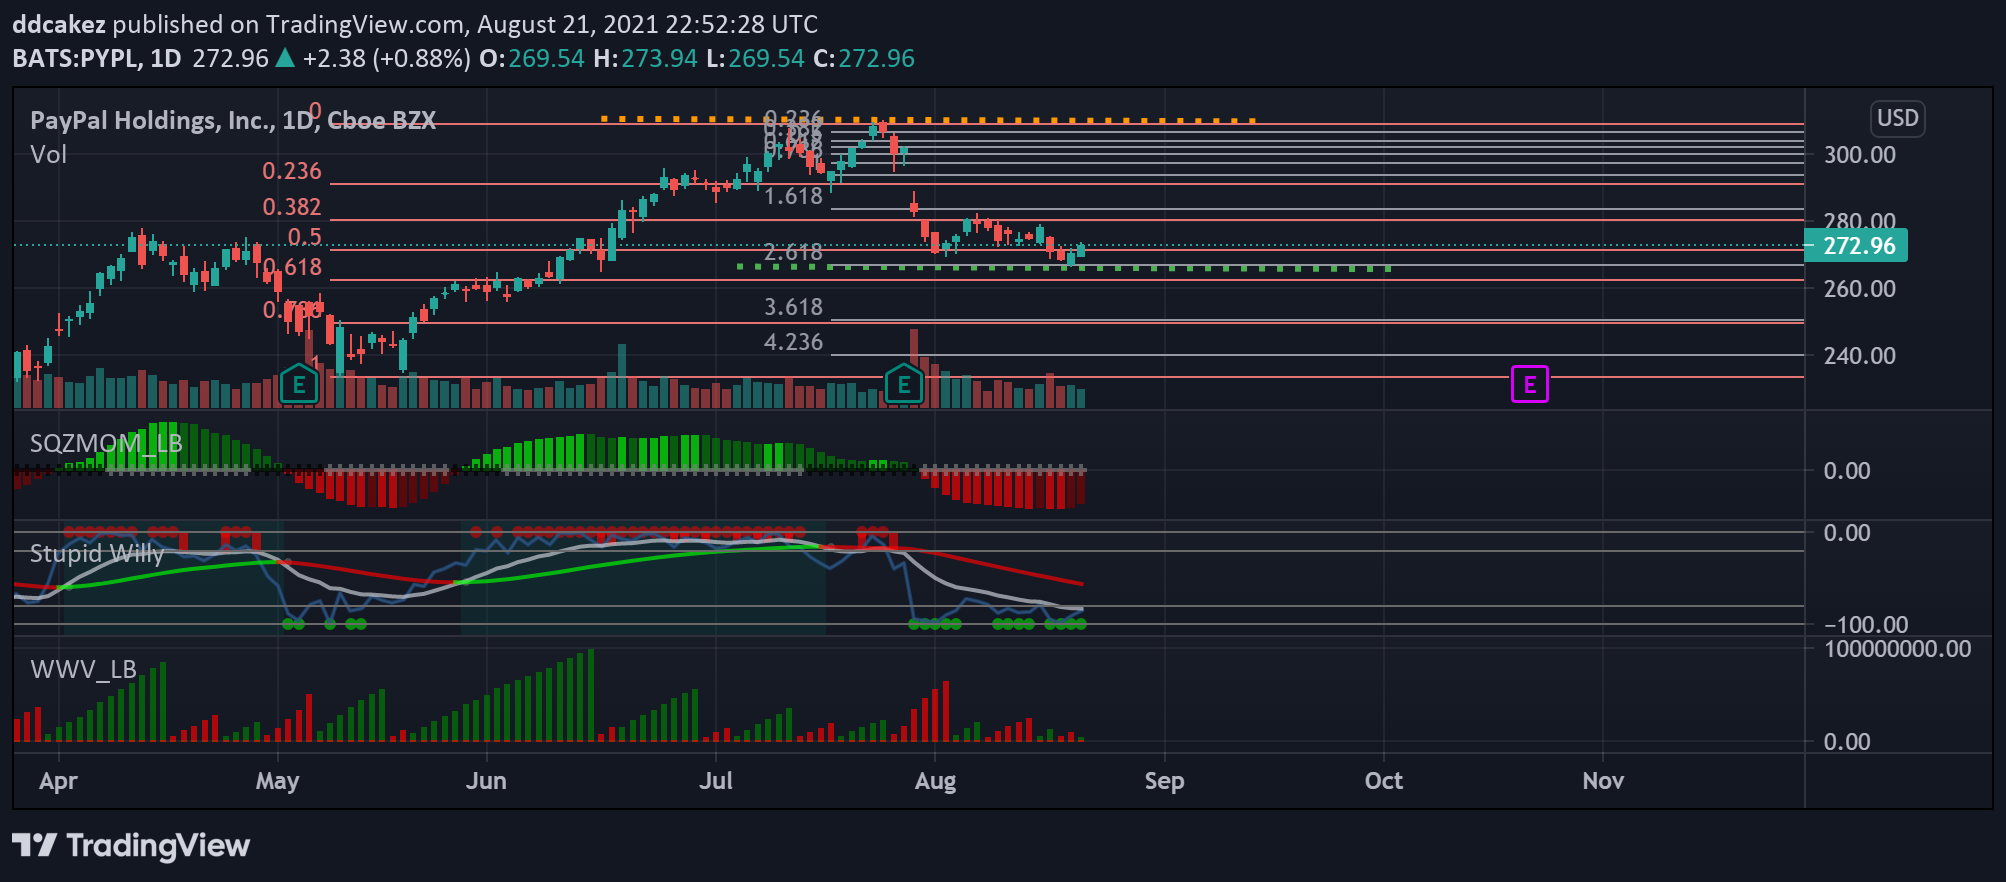Click the May label on time axis
Viewport: 2006px width, 882px height.
pos(277,781)
